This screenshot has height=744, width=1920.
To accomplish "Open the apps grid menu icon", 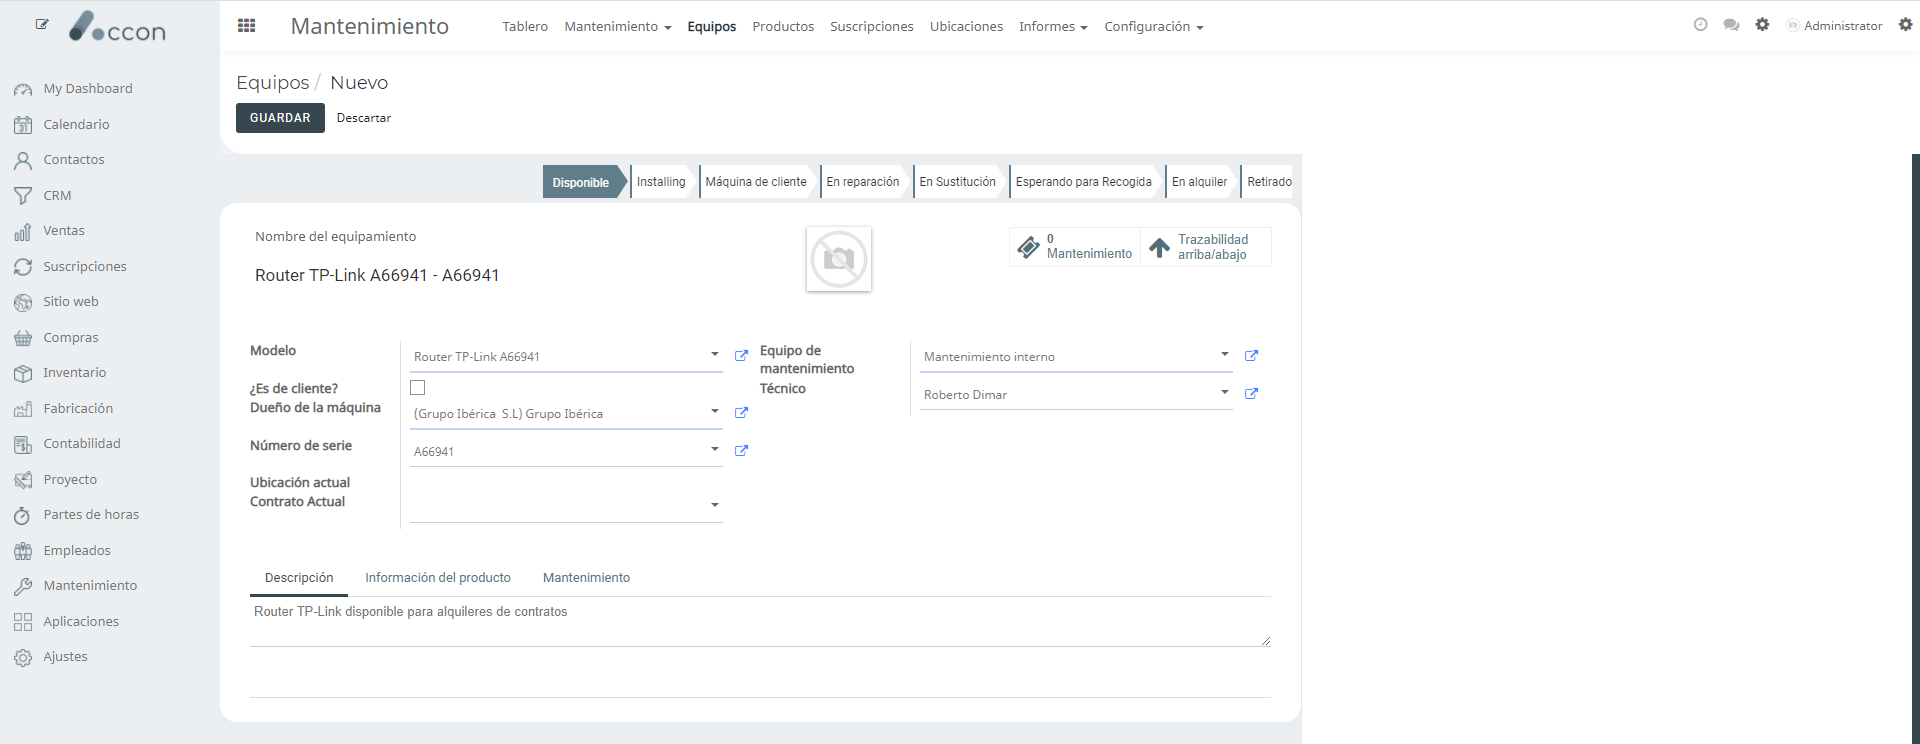I will (x=246, y=26).
